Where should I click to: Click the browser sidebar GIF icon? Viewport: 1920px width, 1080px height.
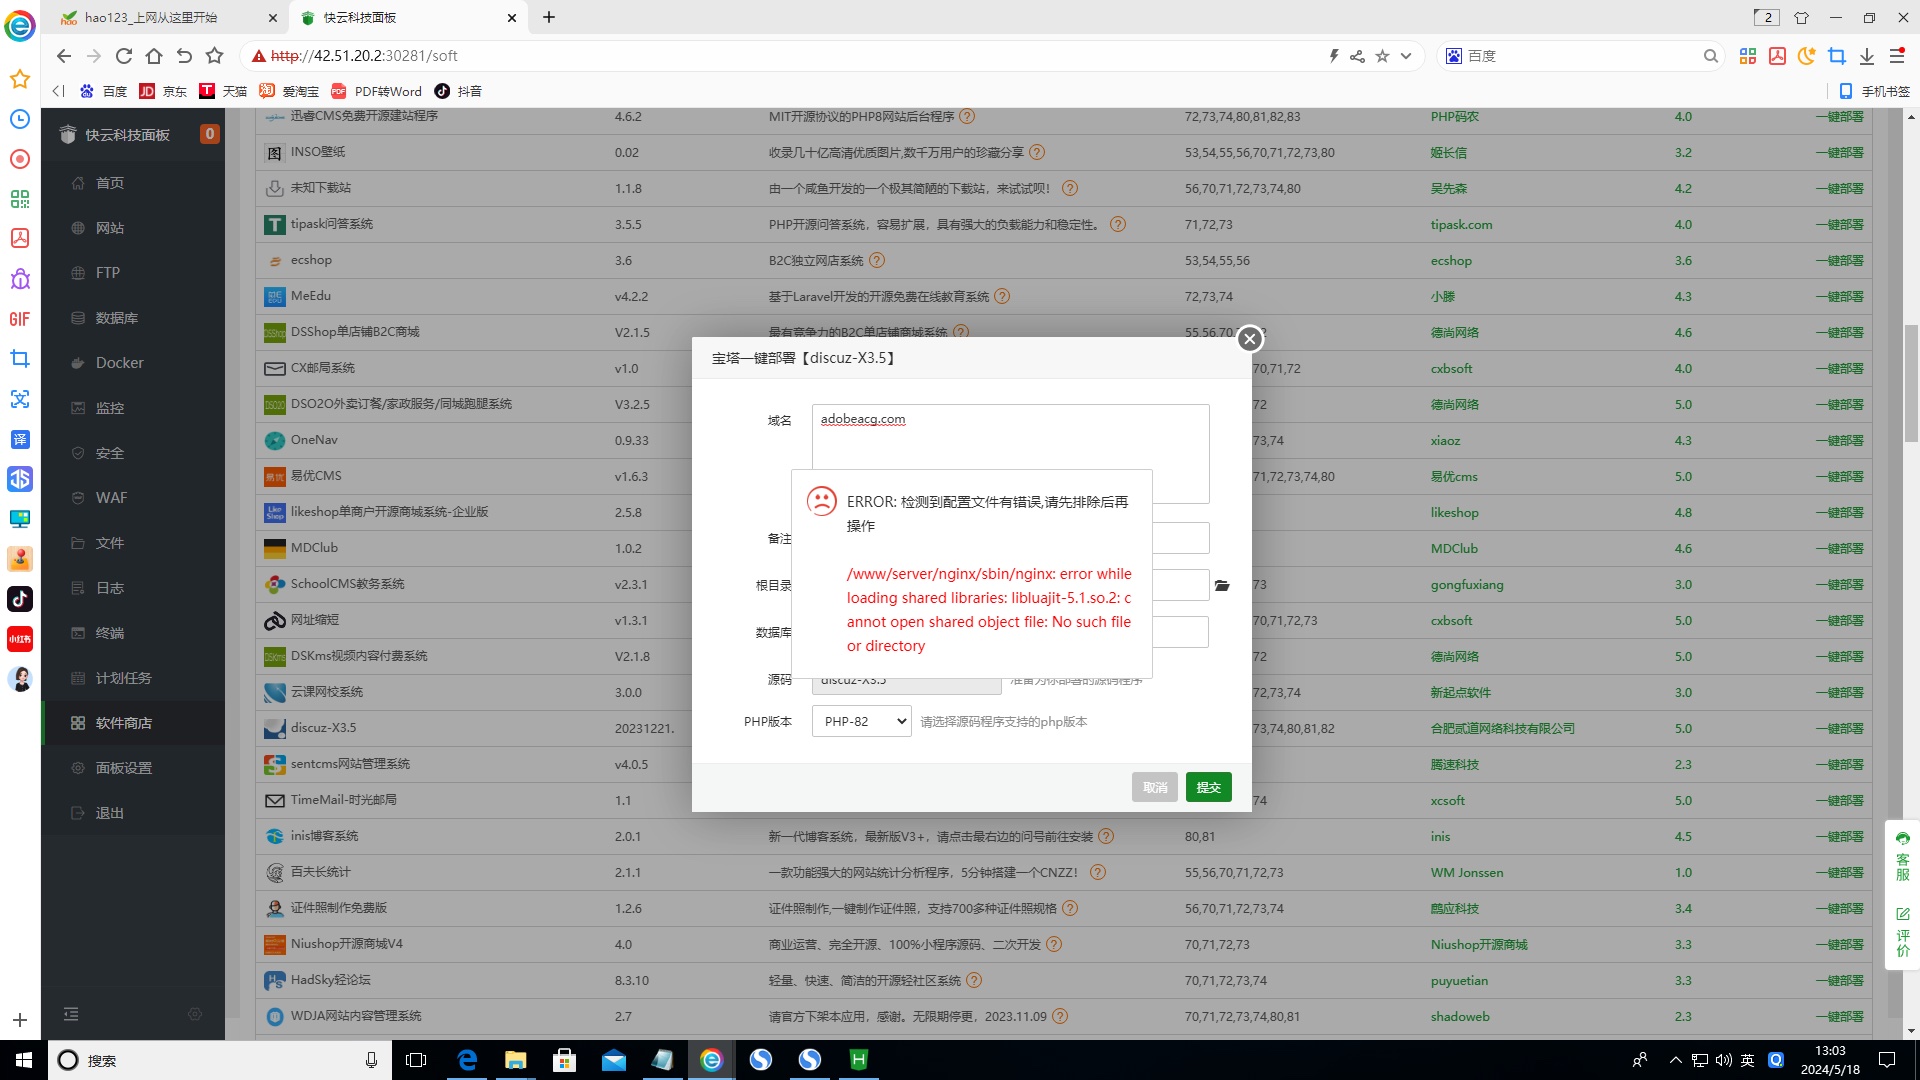(20, 319)
